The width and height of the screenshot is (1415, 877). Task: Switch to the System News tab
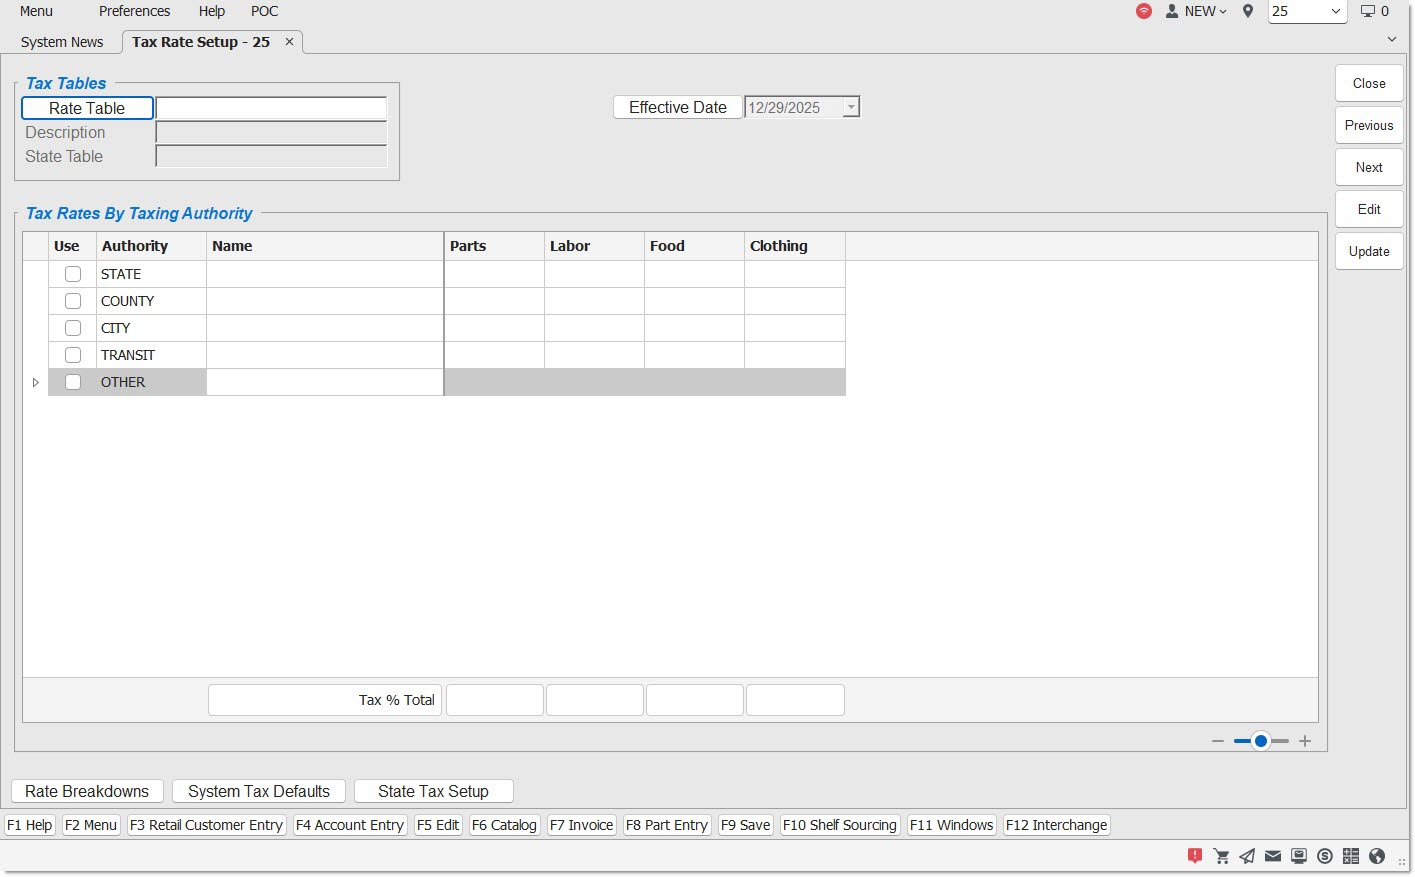[x=62, y=42]
